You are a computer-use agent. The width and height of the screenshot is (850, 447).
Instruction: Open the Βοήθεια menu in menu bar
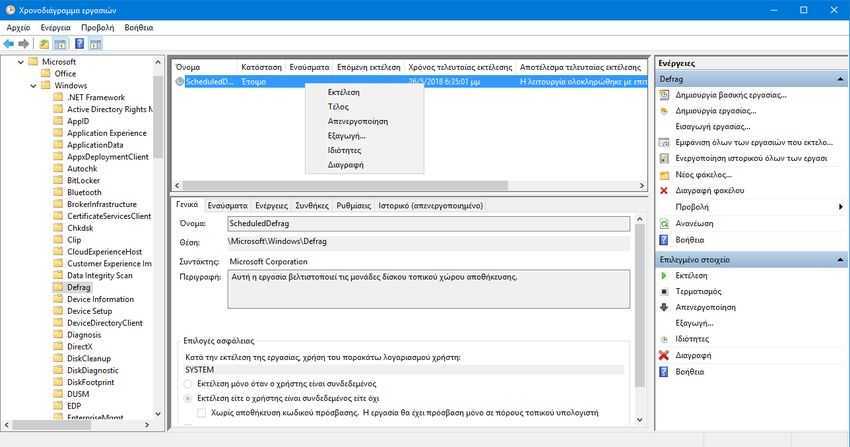coord(139,27)
